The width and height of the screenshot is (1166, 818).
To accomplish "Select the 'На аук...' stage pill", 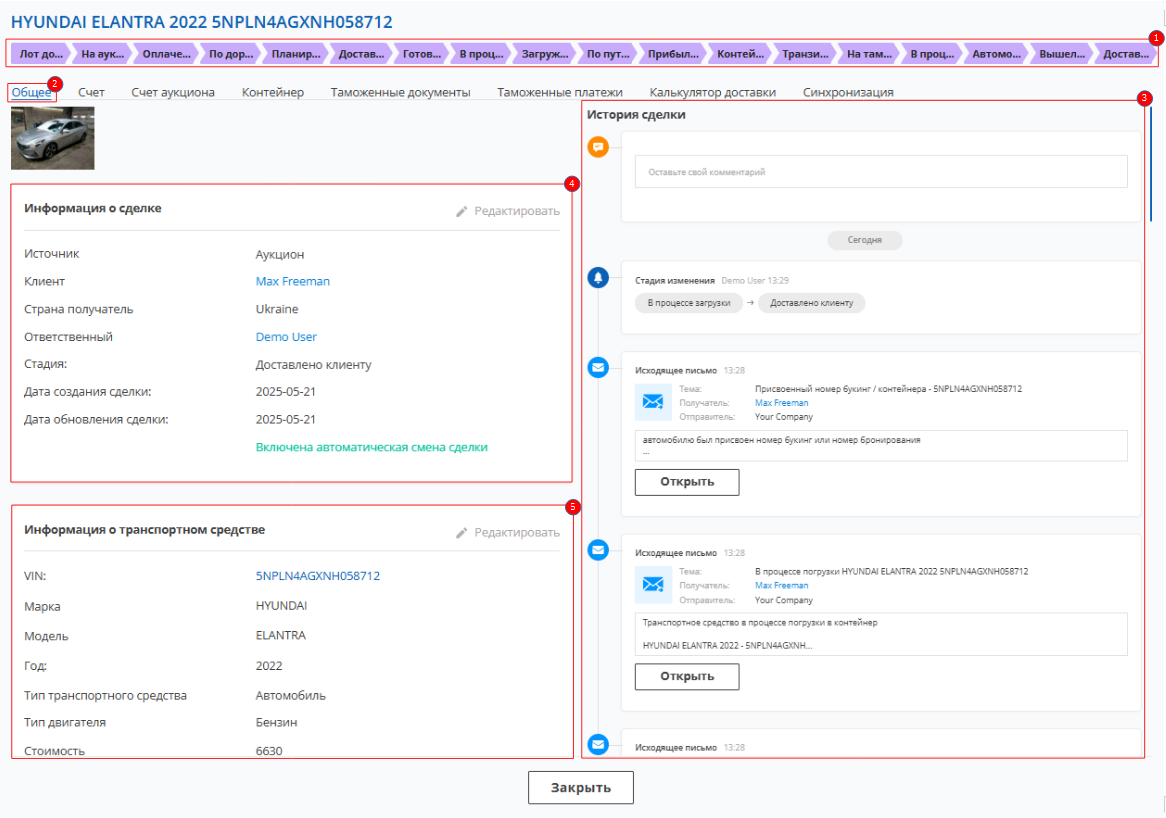I will (103, 54).
